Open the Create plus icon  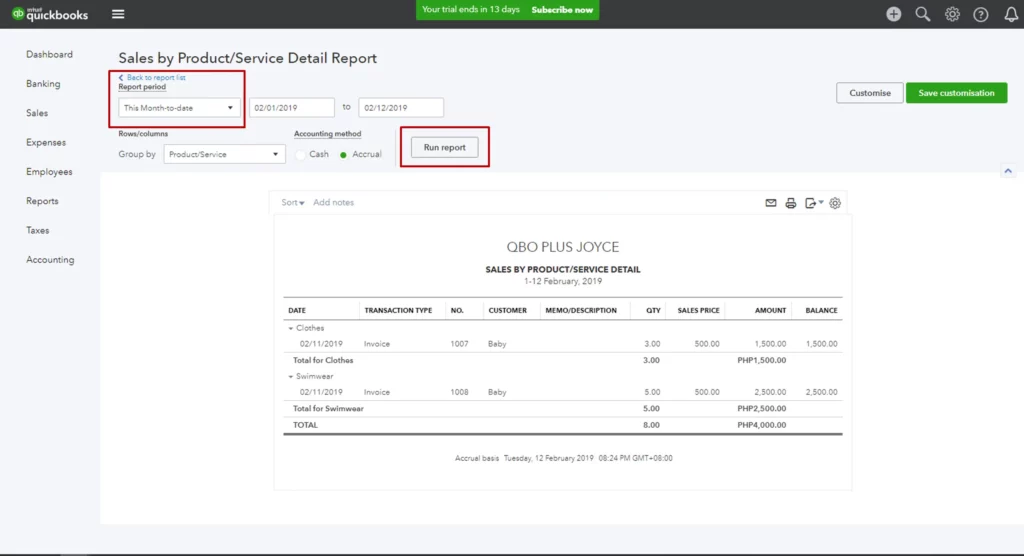click(x=893, y=14)
